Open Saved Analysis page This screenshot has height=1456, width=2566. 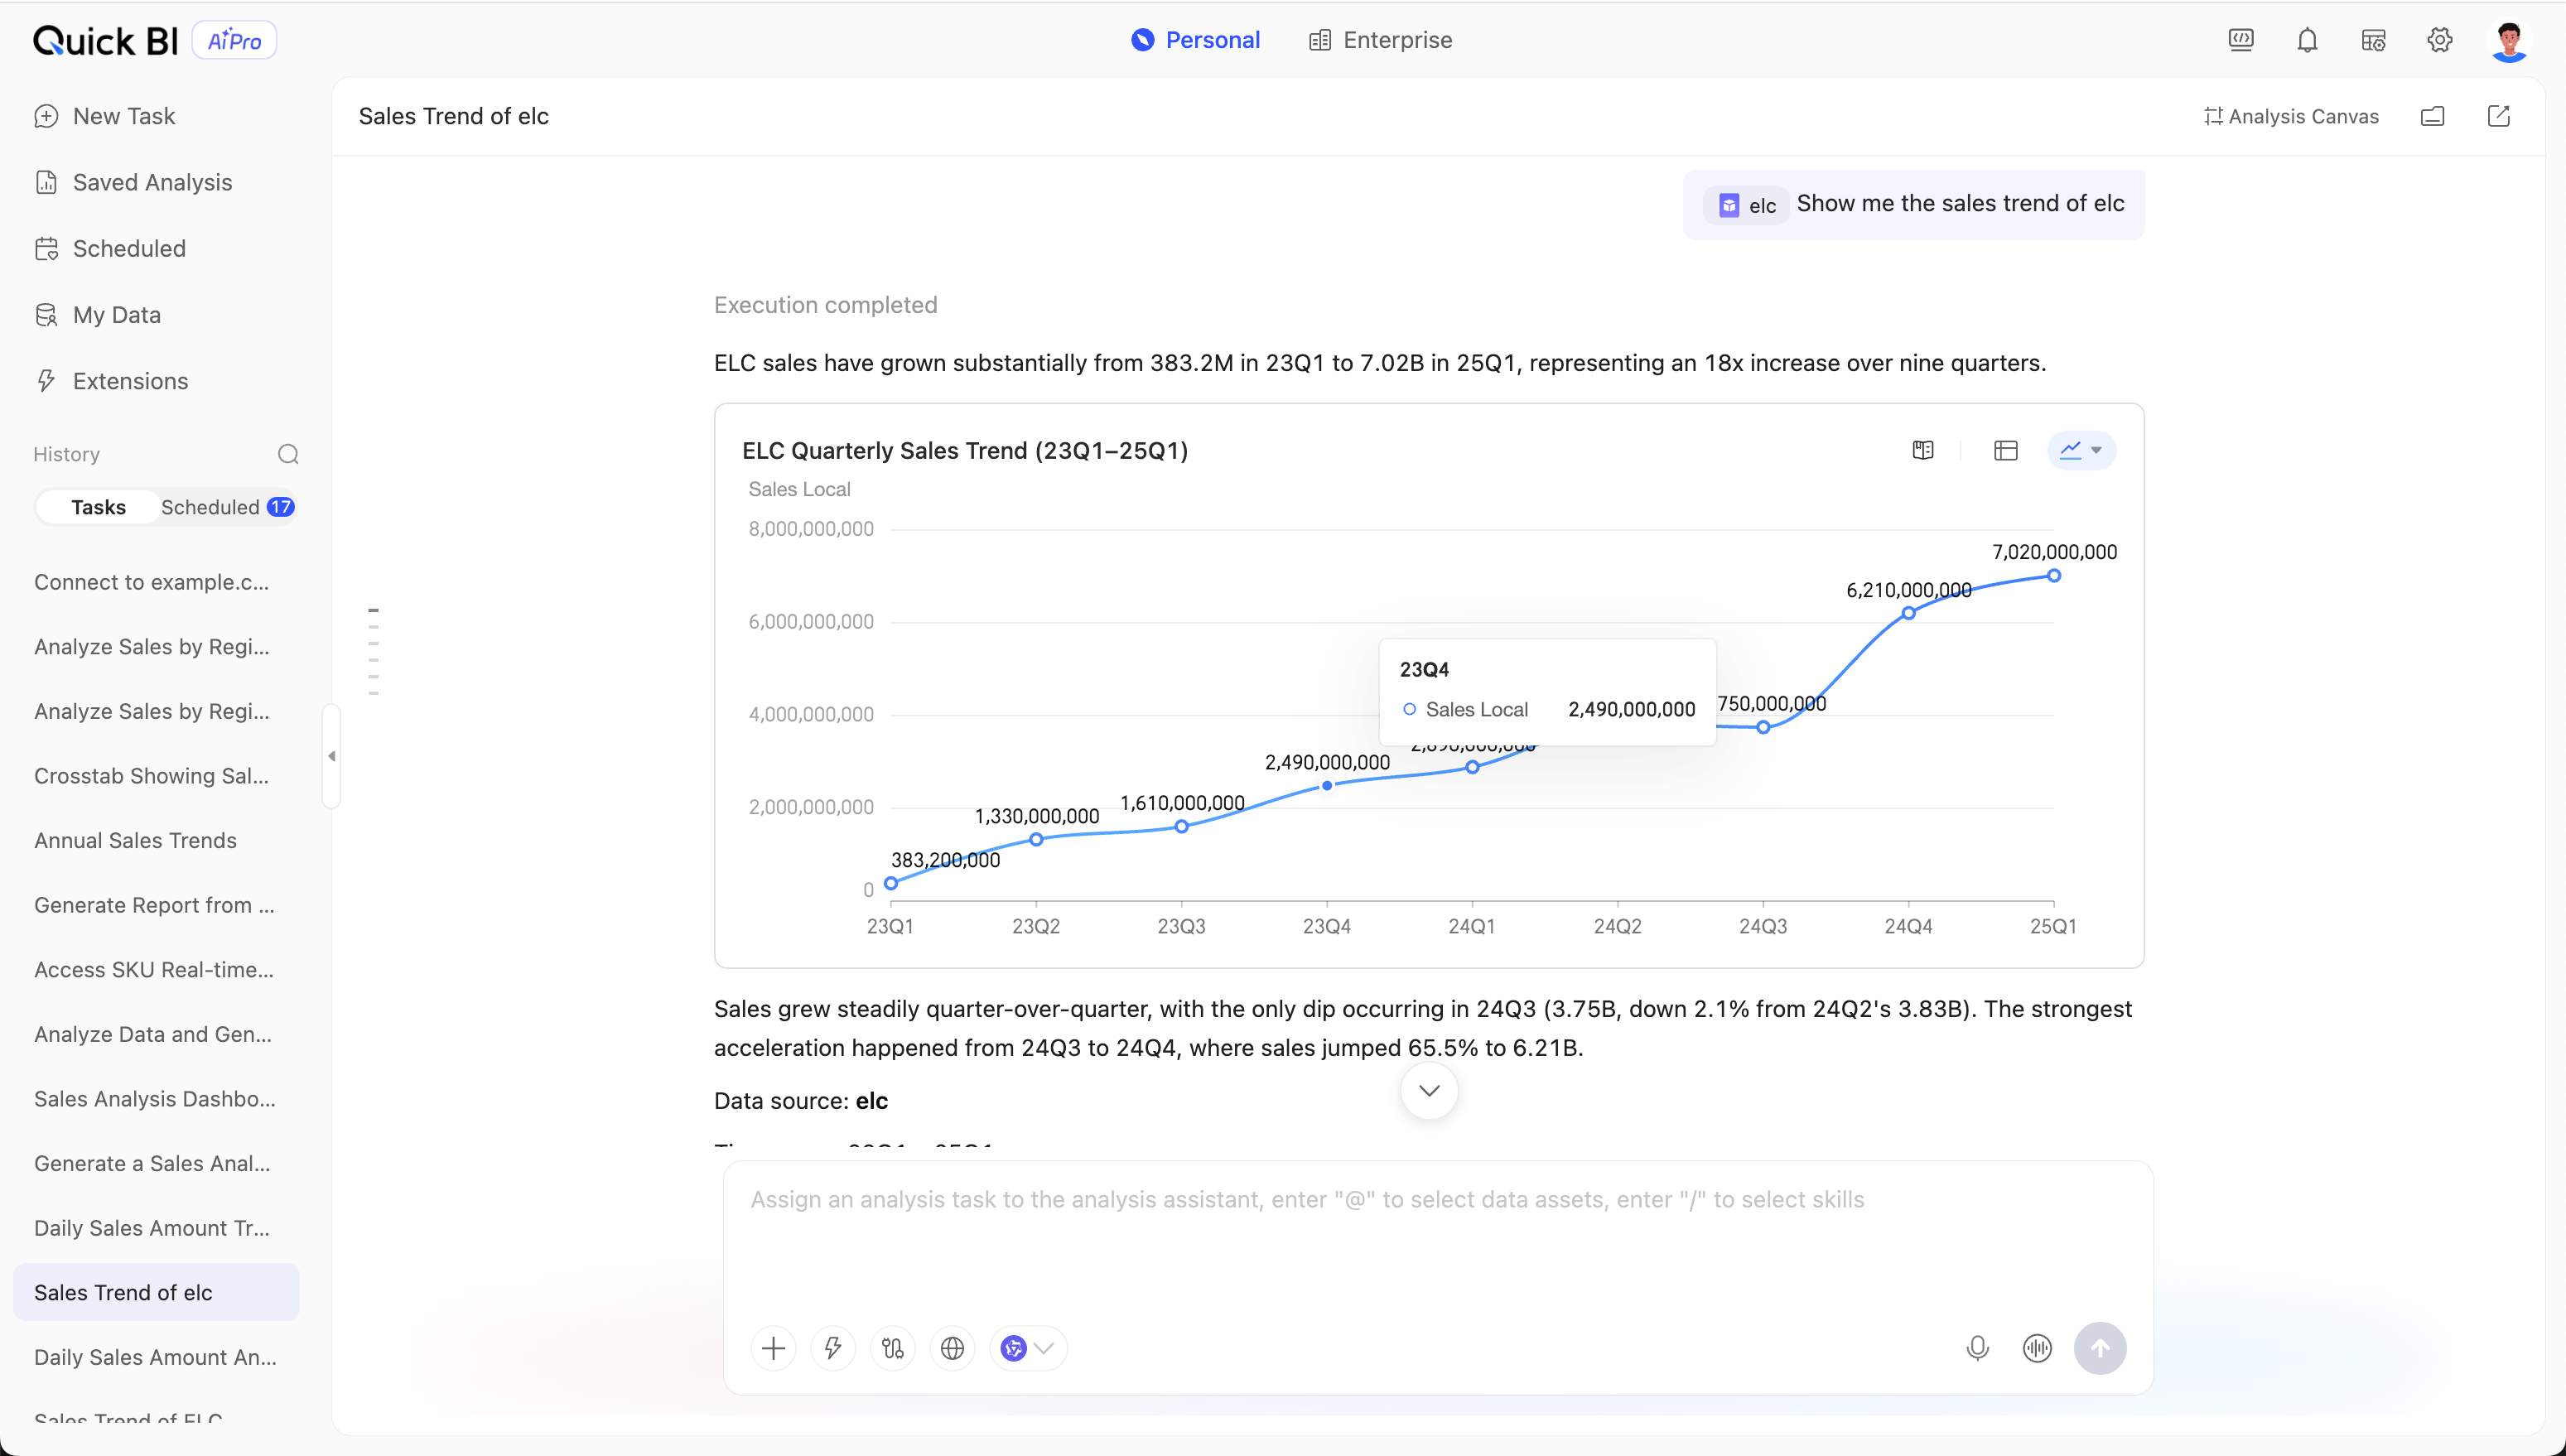click(133, 182)
